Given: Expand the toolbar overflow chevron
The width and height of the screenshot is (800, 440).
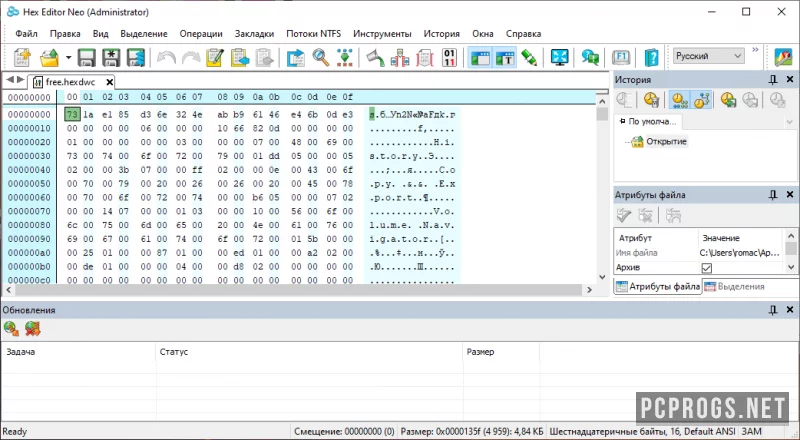Looking at the screenshot, I should pos(756,50).
